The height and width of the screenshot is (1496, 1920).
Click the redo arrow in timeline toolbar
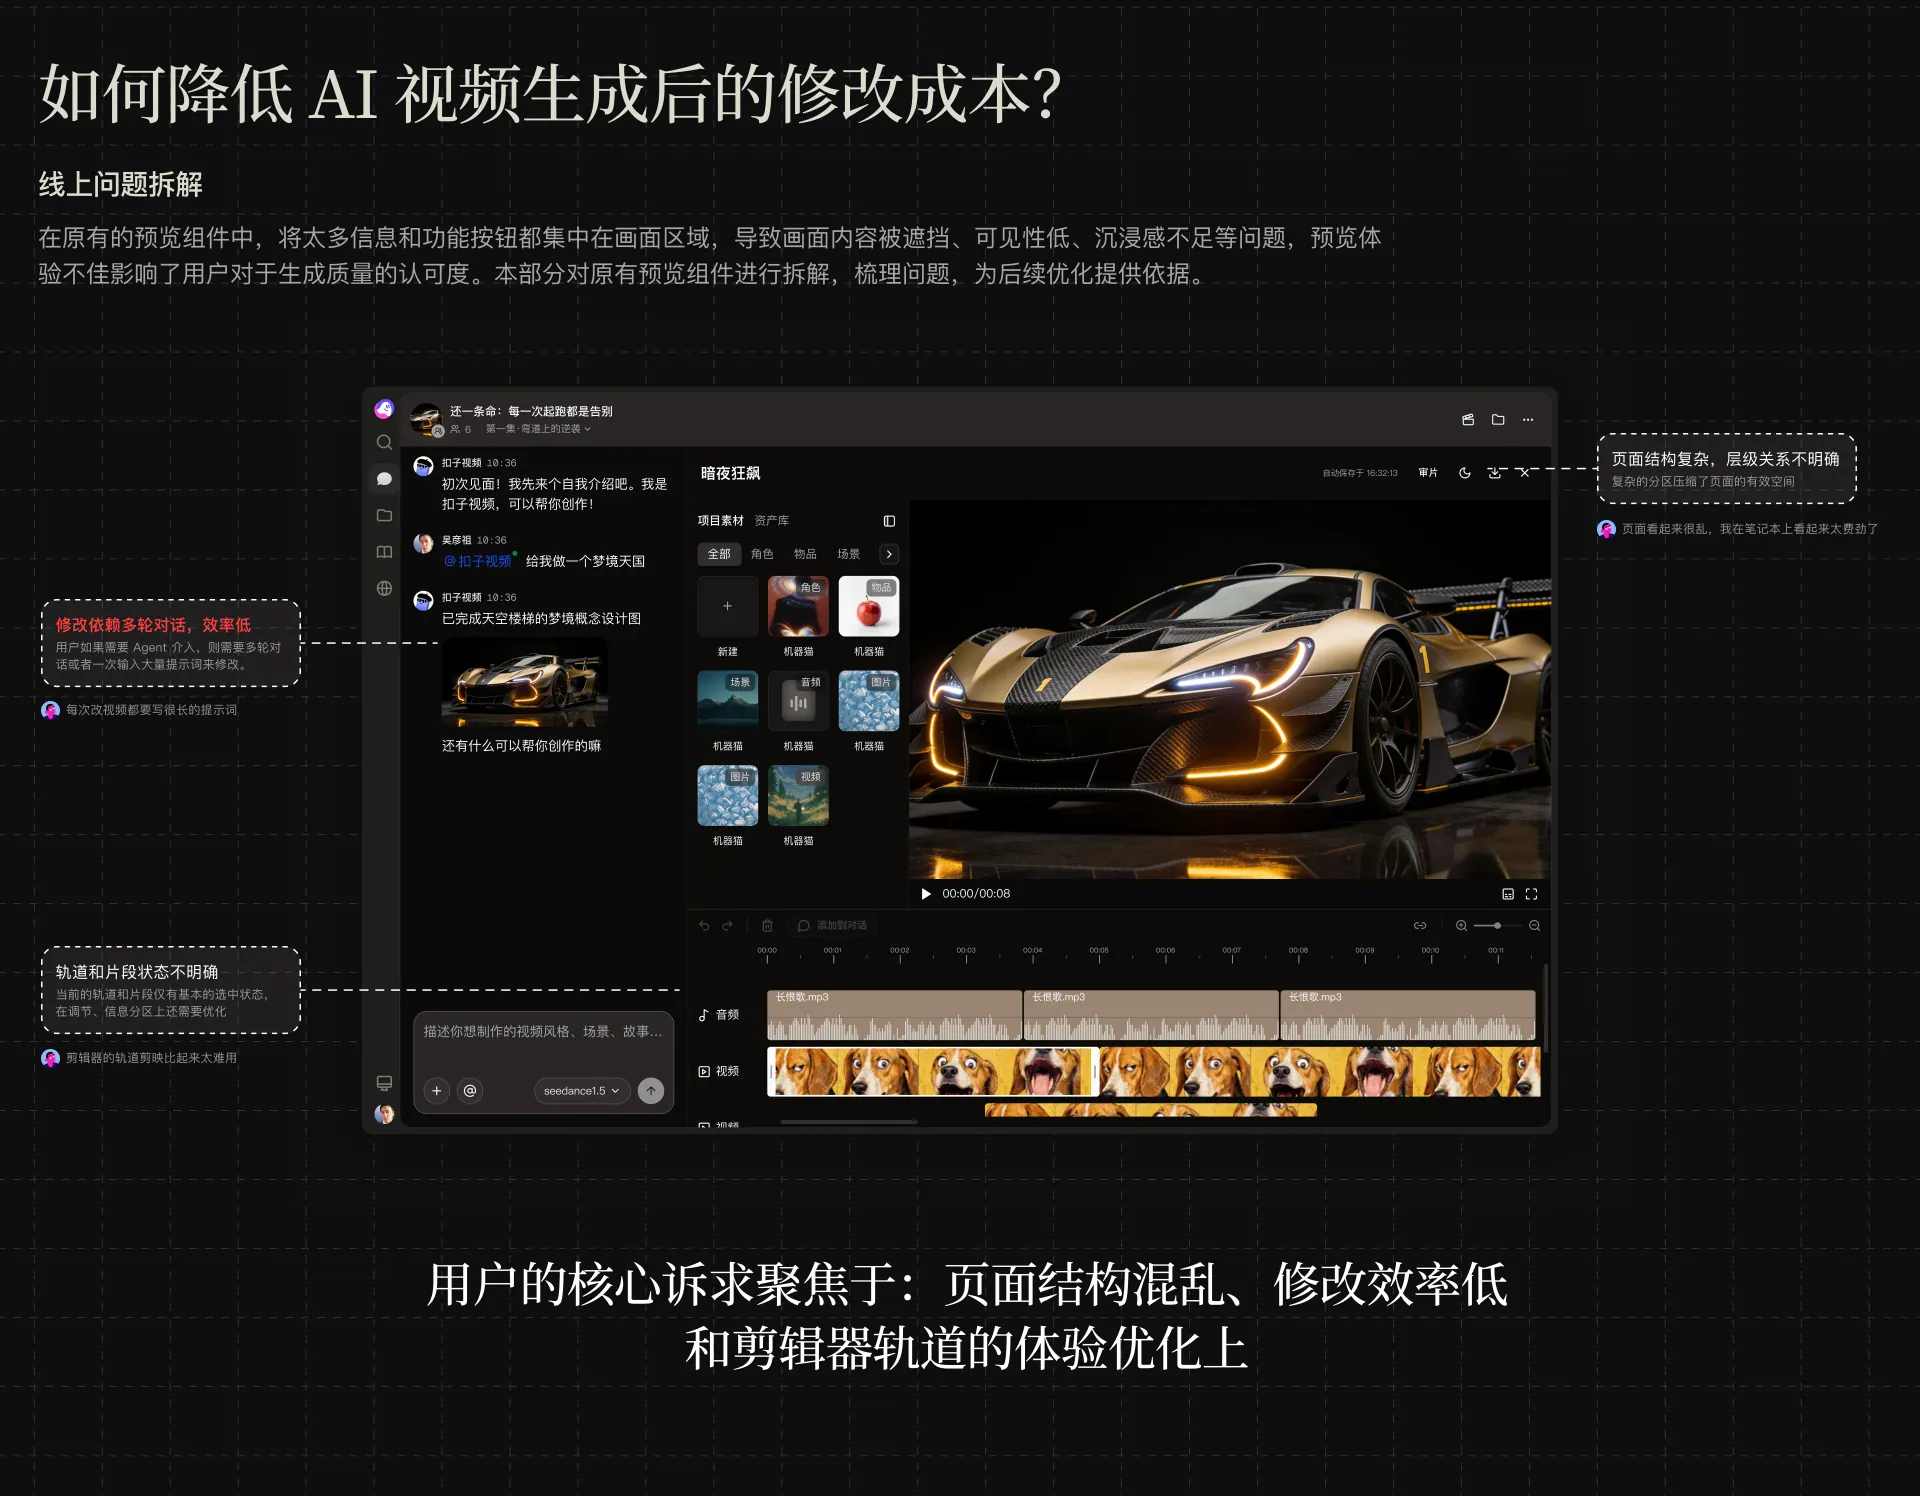[x=727, y=926]
